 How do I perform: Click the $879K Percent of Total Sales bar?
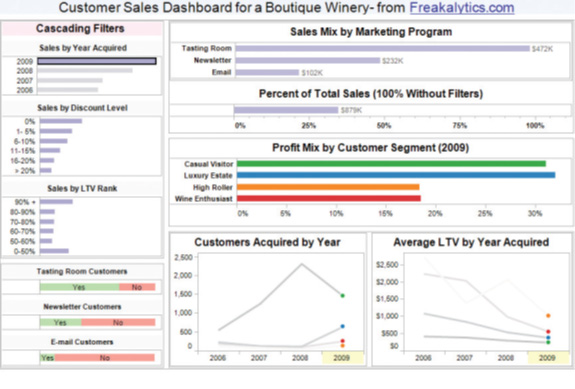coord(286,110)
